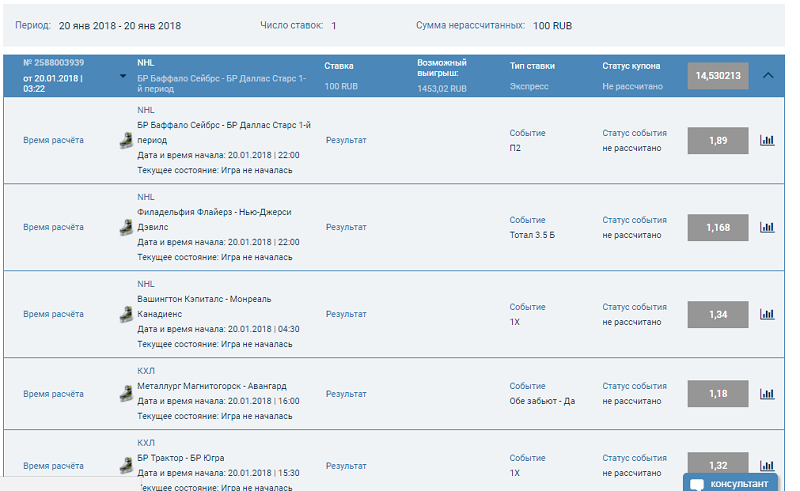This screenshot has height=491, width=800.
Task: Click Результат in the Washington Capitals row
Action: 346,314
